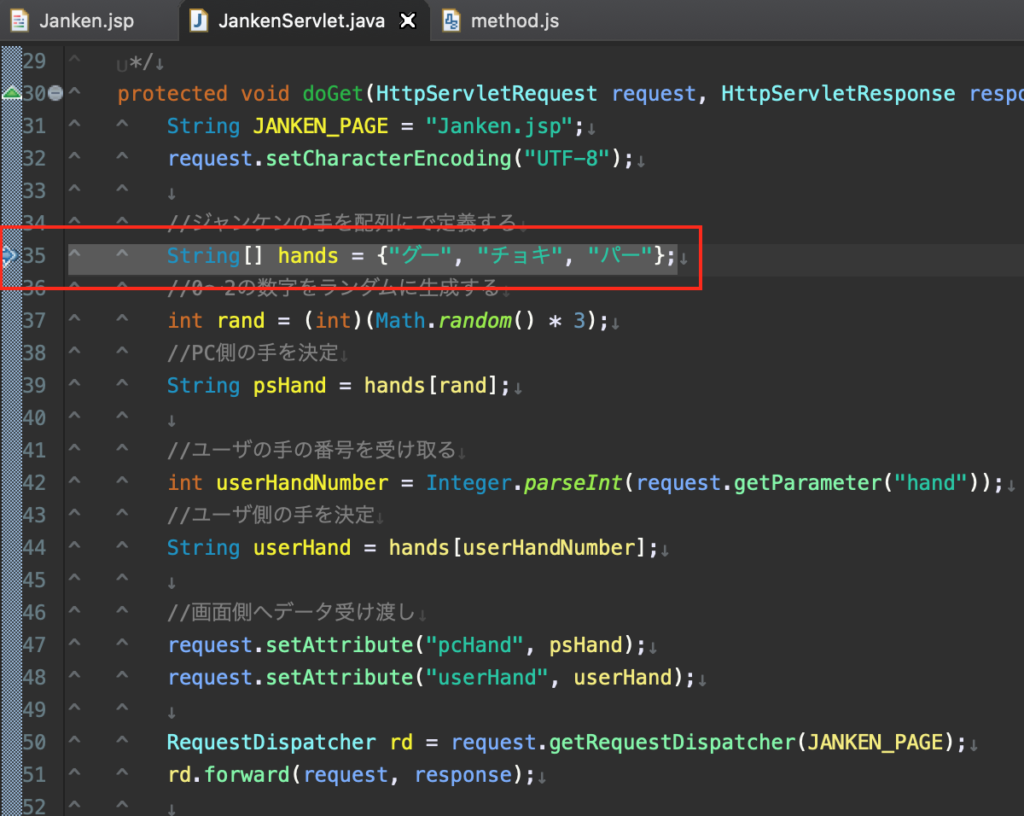Click userHandNumber on line 42
The width and height of the screenshot is (1024, 816).
(x=302, y=483)
